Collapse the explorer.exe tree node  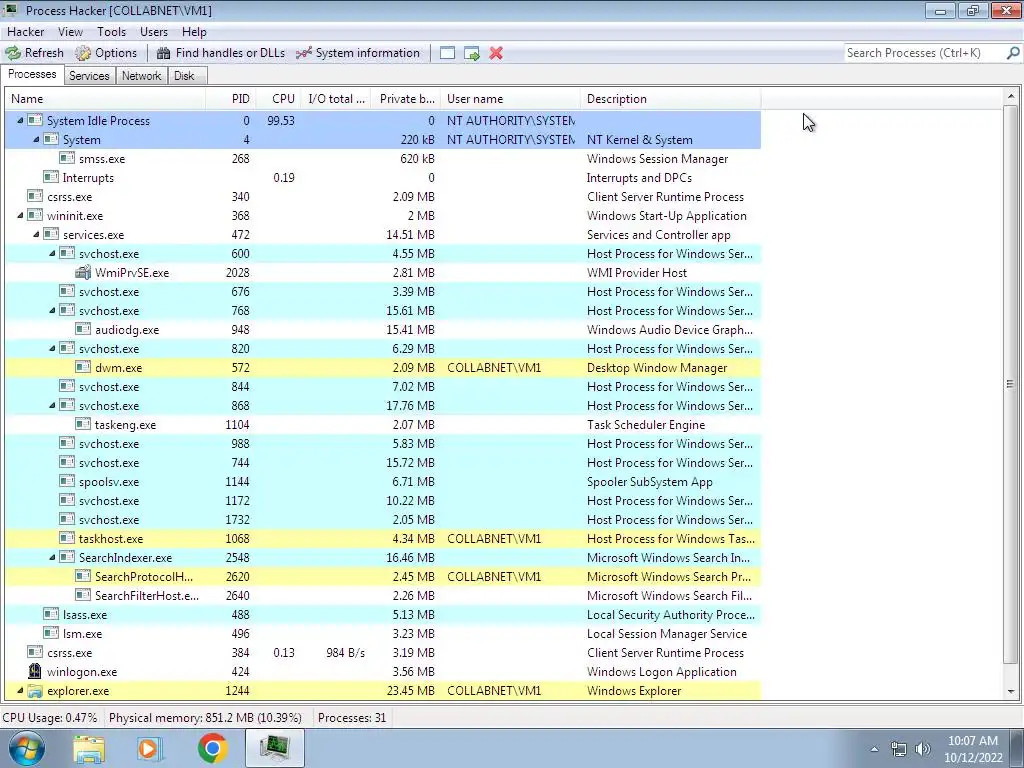coord(20,690)
